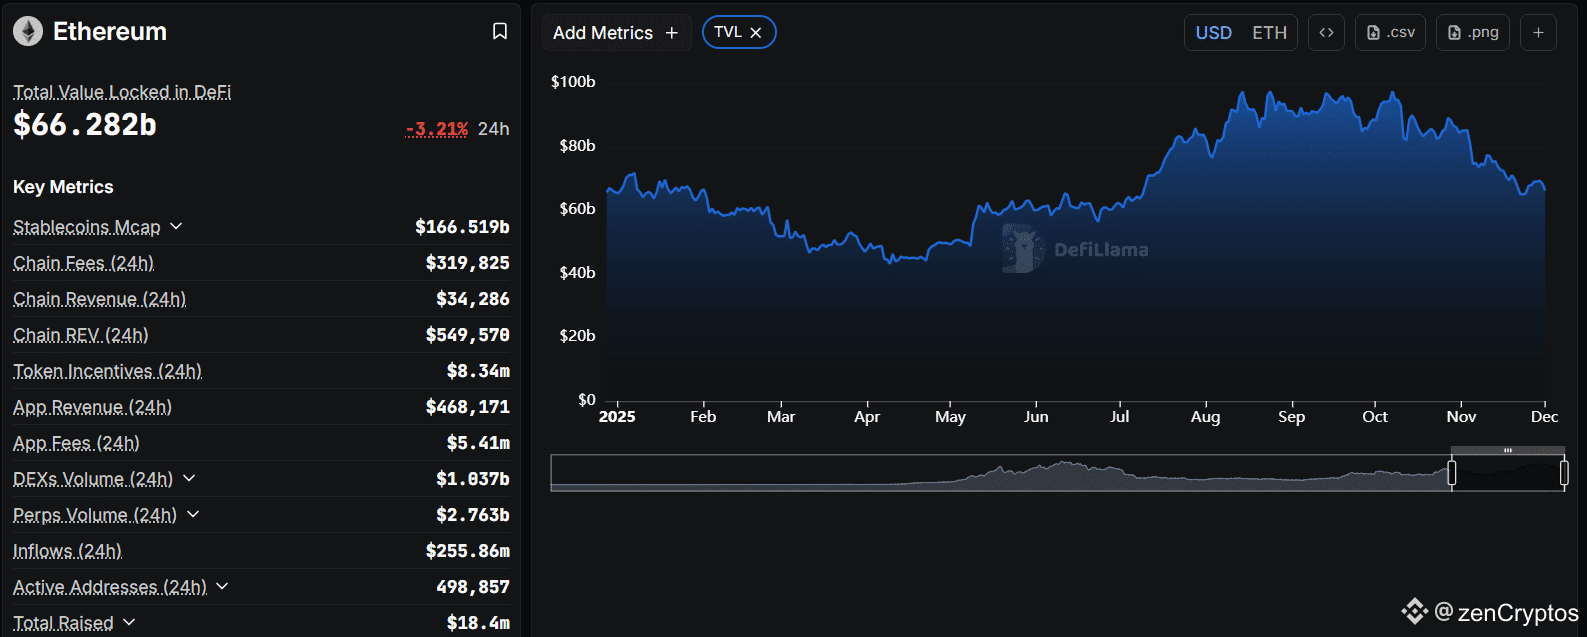Expand the DEXs Volume (24h) row
The height and width of the screenshot is (637, 1587).
tap(189, 479)
